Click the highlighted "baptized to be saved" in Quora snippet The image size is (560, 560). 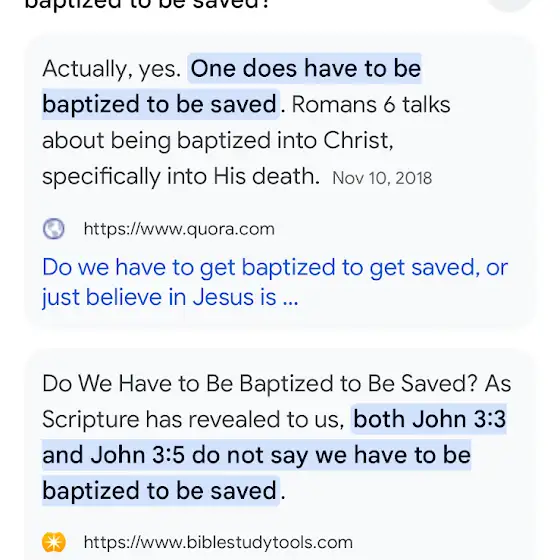pos(160,104)
